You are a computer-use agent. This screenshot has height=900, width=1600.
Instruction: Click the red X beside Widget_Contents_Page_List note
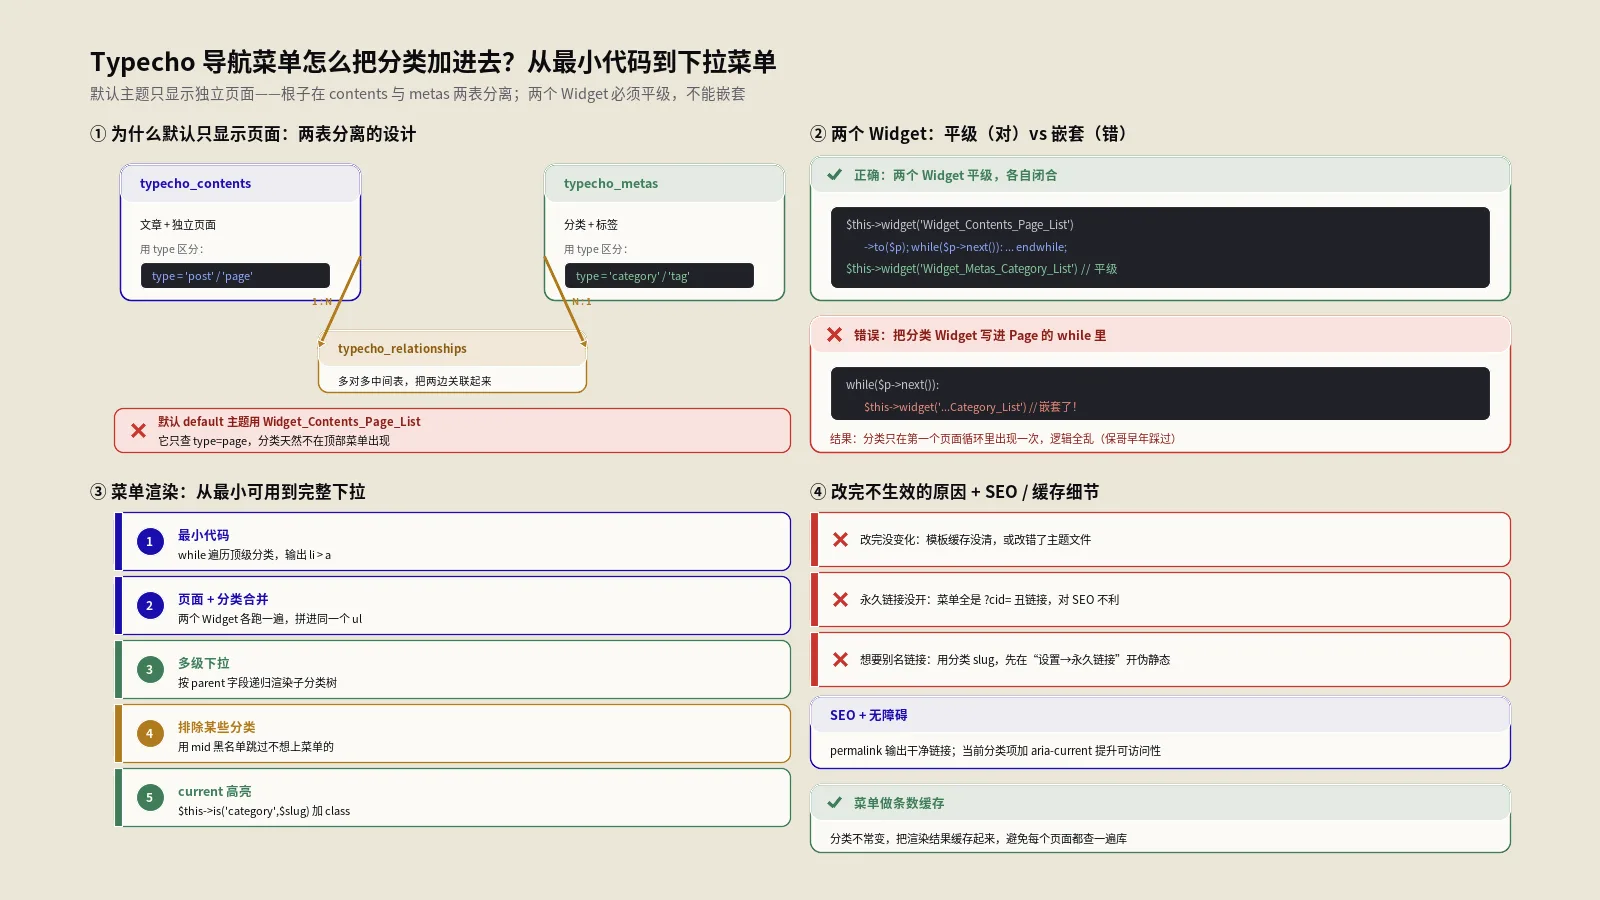click(138, 431)
